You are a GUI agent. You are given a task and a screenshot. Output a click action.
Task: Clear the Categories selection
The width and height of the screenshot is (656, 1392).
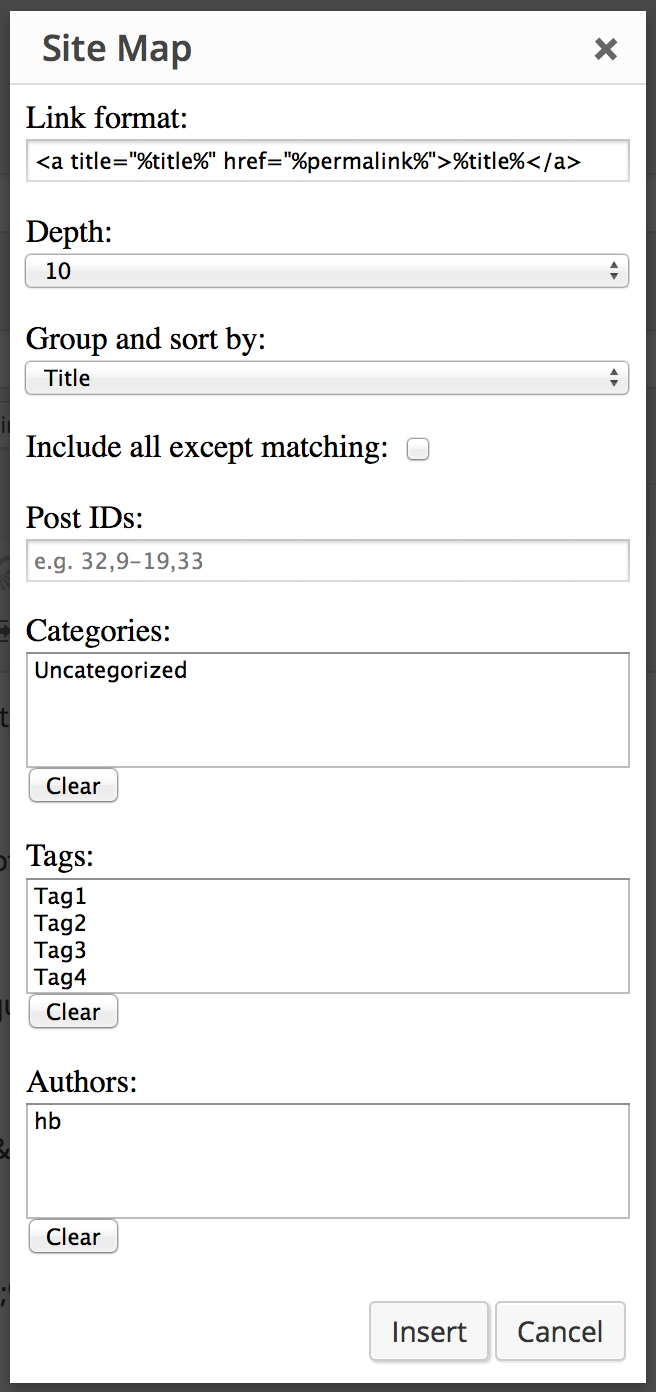coord(73,786)
